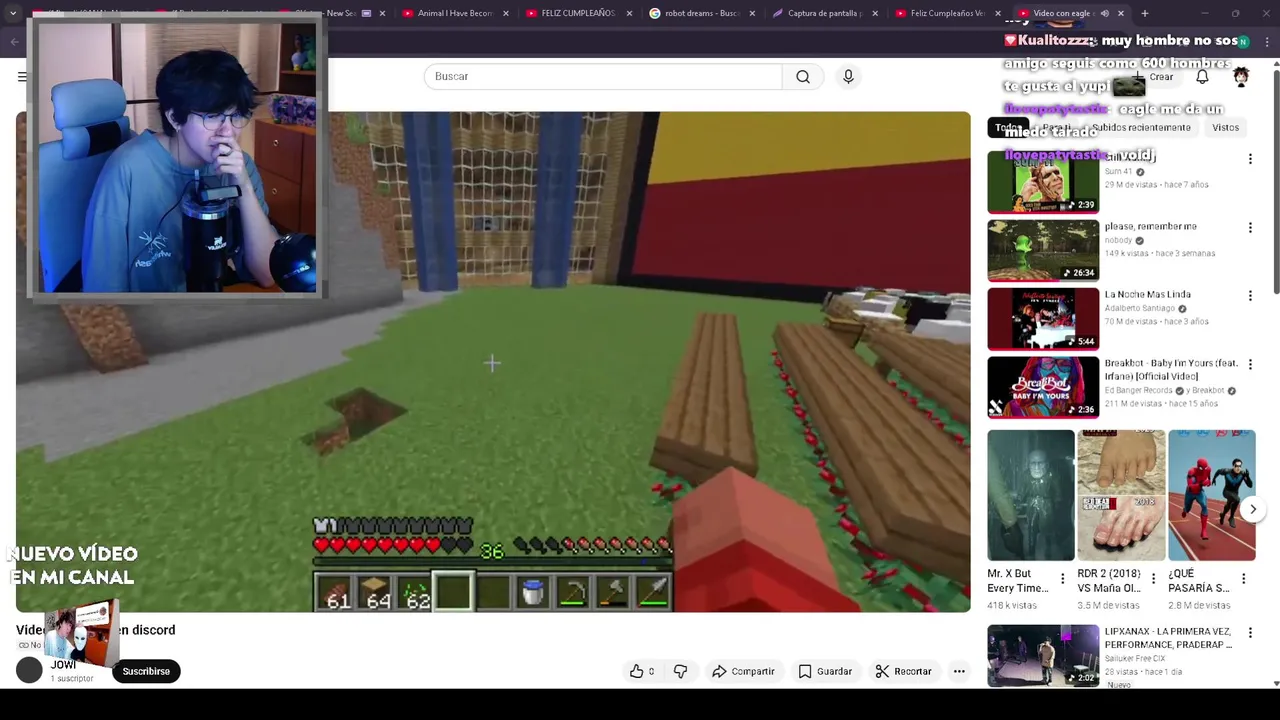Open Breakbot Baby I'm Yours thumbnail
This screenshot has height=720, width=1280.
[1043, 387]
